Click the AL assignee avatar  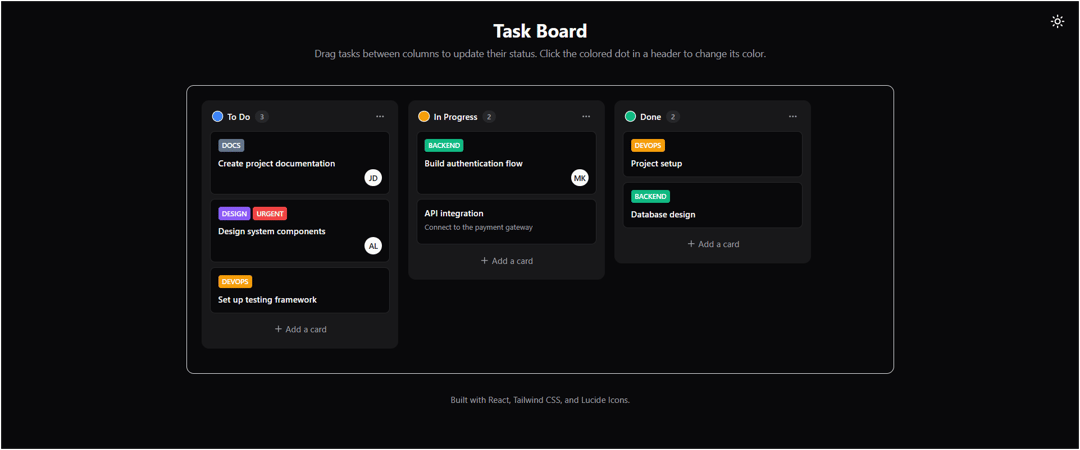coord(373,245)
